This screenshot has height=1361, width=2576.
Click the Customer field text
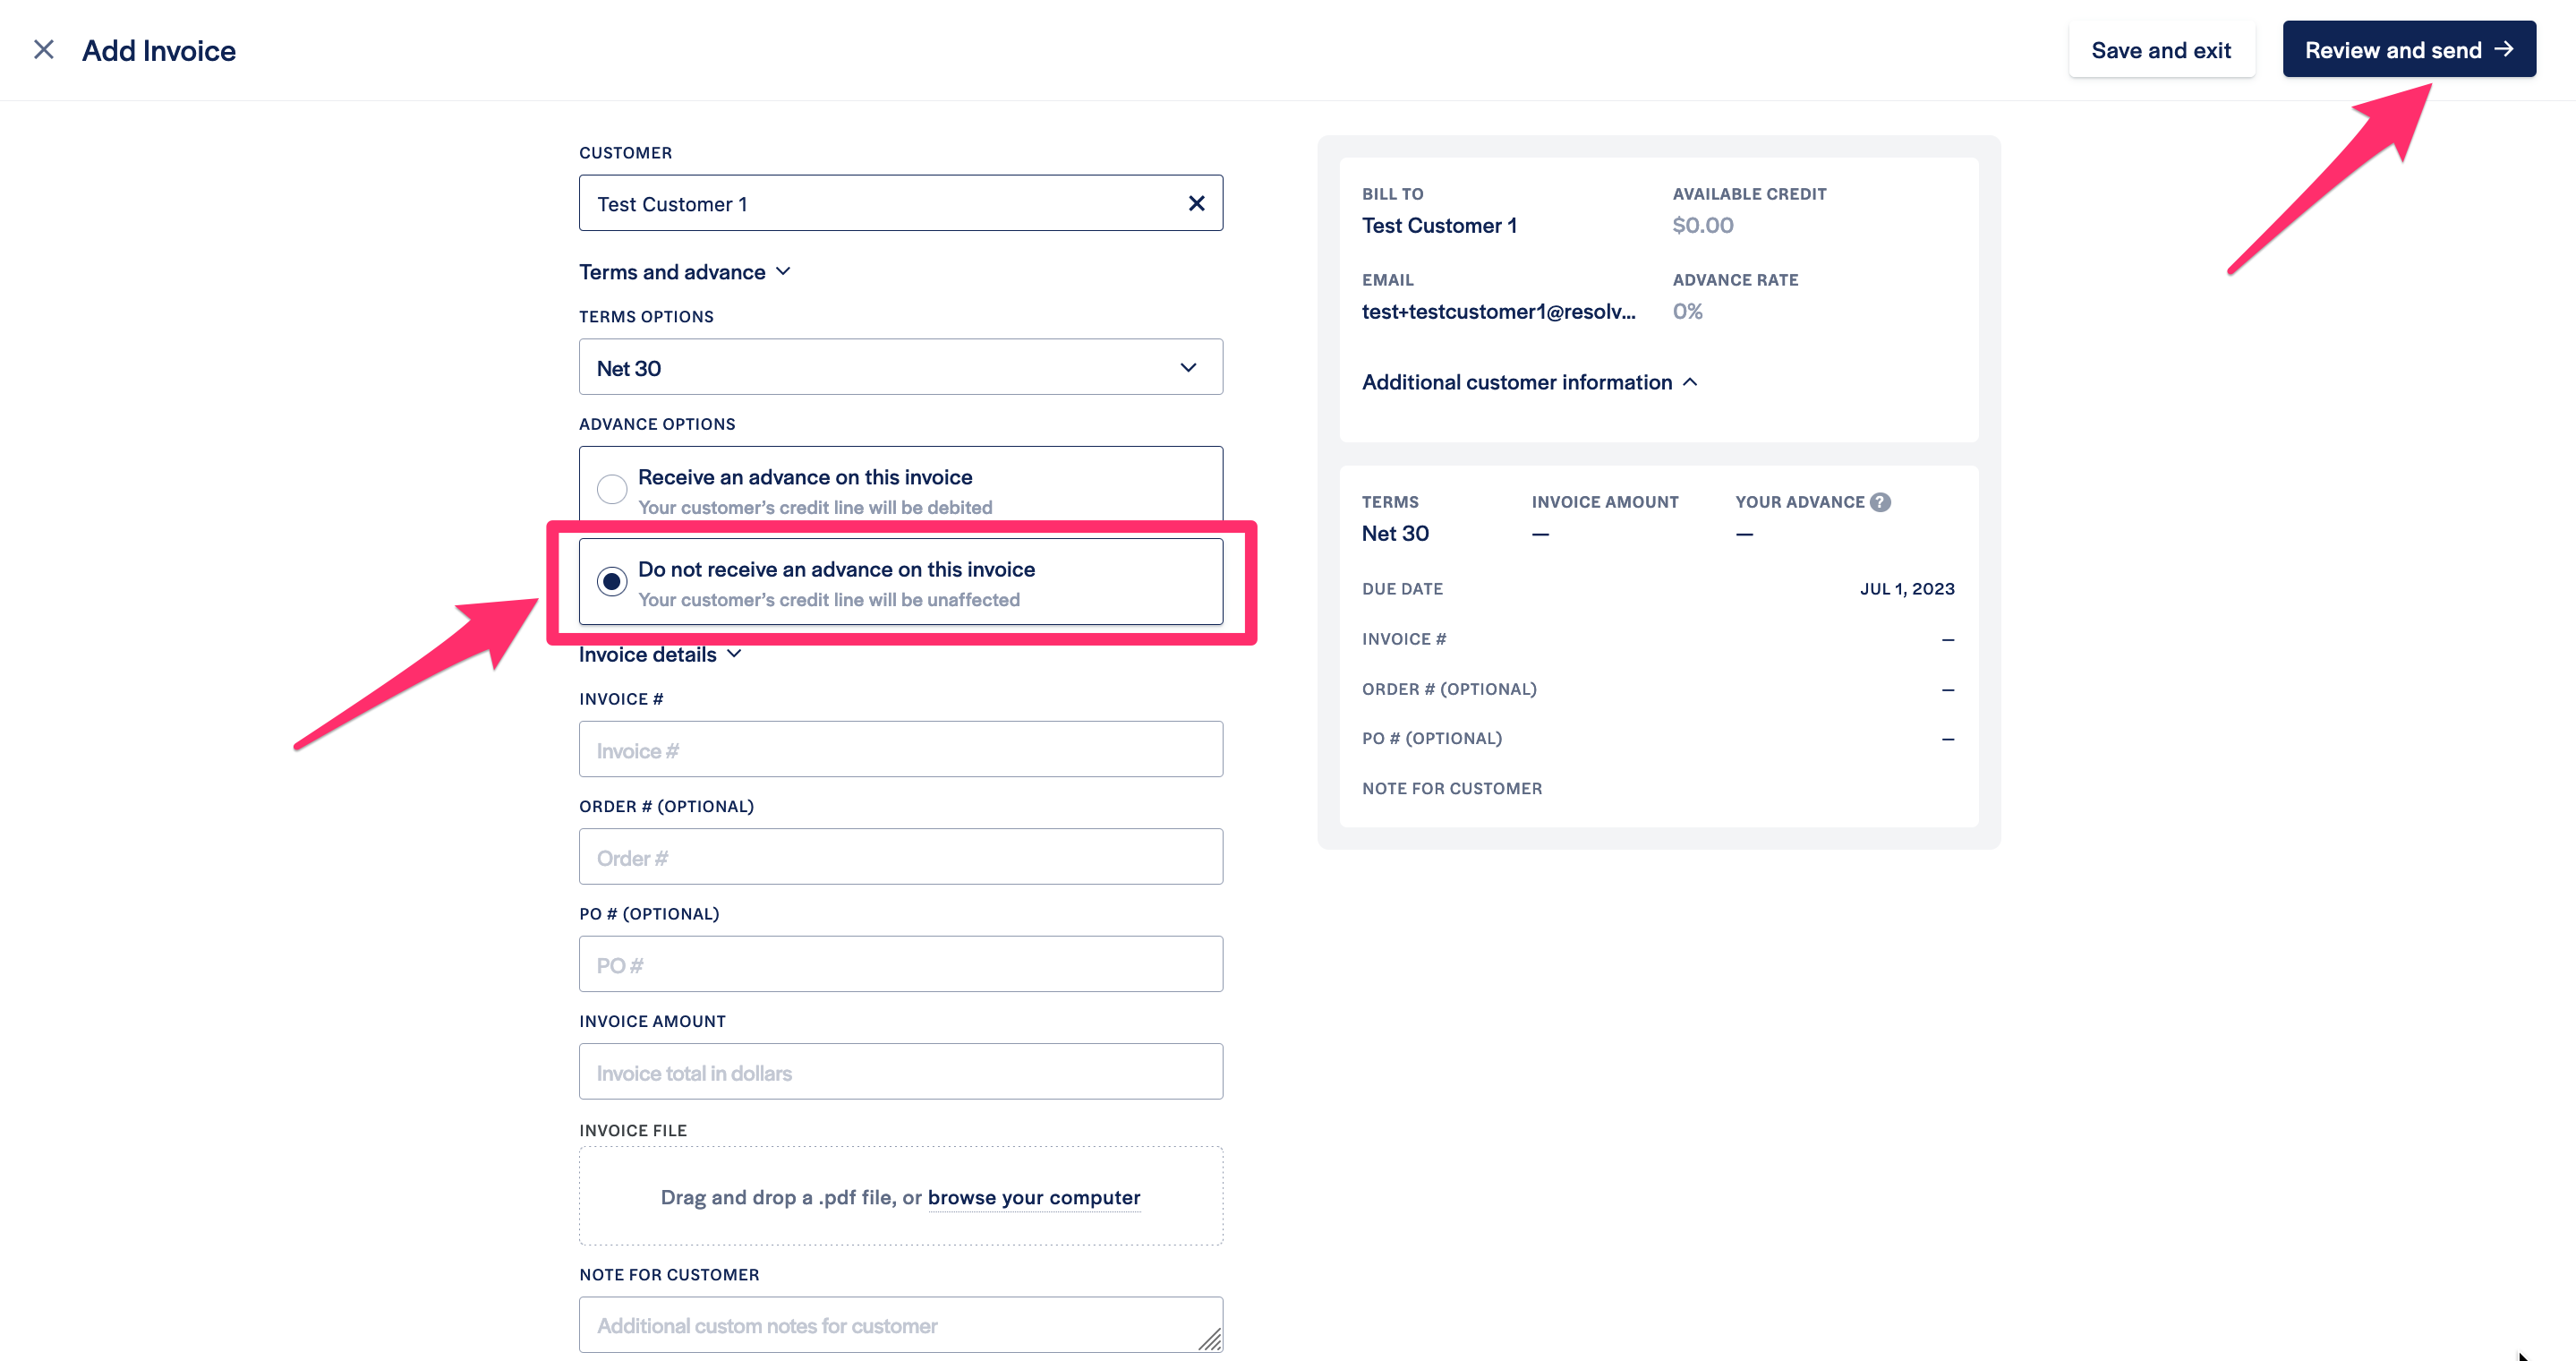coord(672,204)
